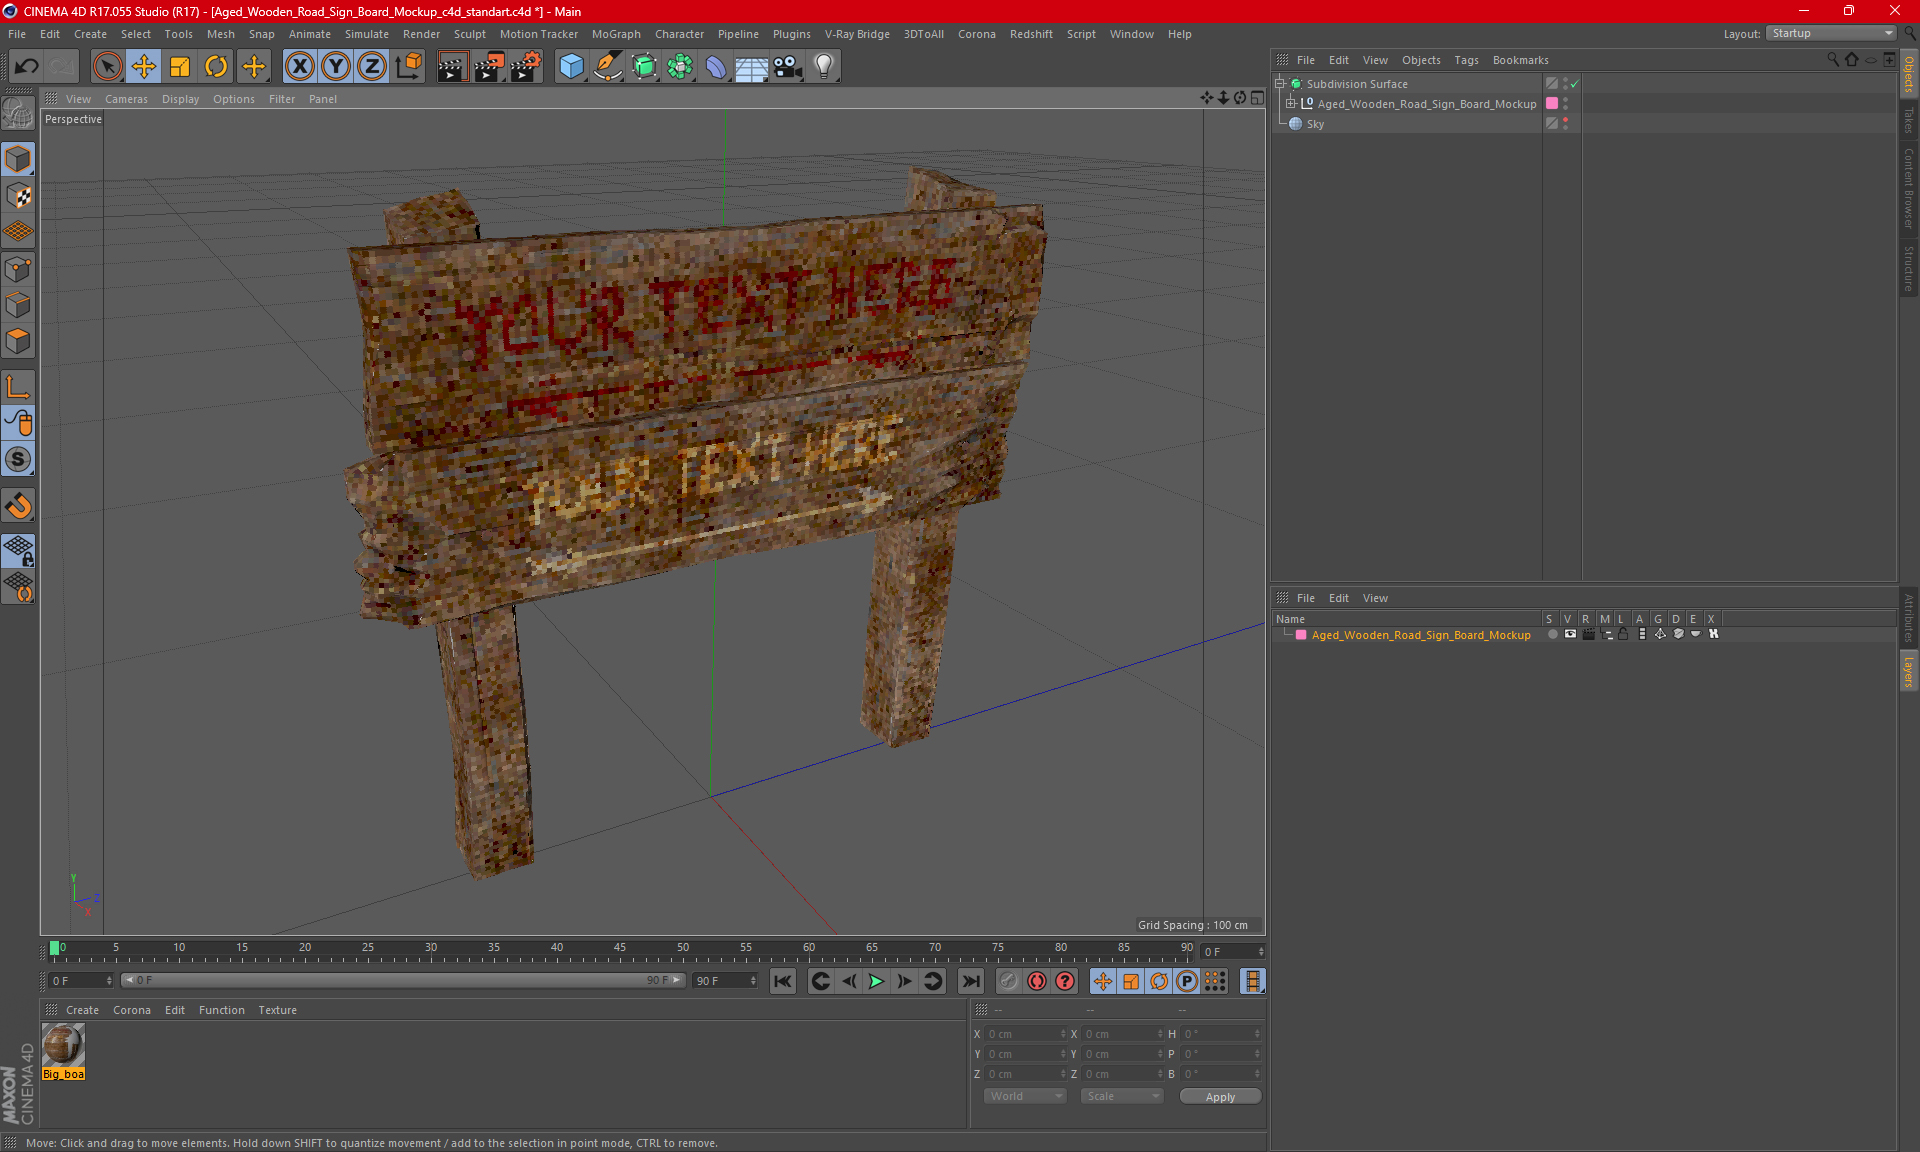Screen dimensions: 1920x1152
Task: Collapse the Subdivision Surface hierarchy
Action: click(x=1279, y=83)
